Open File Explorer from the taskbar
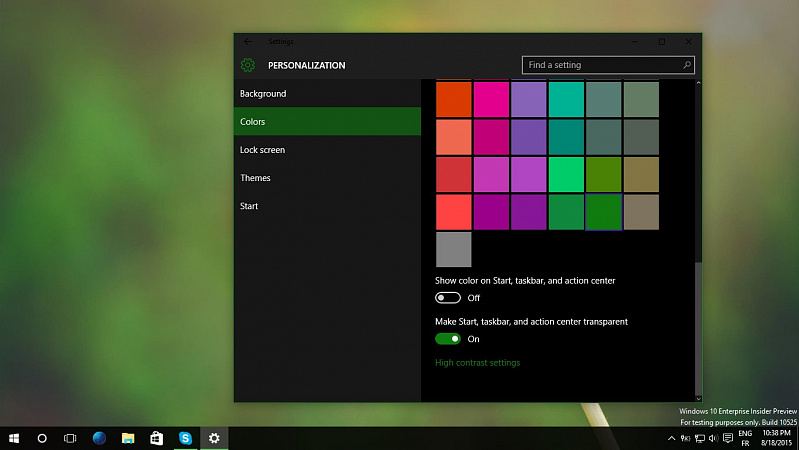799x450 pixels. click(x=128, y=438)
